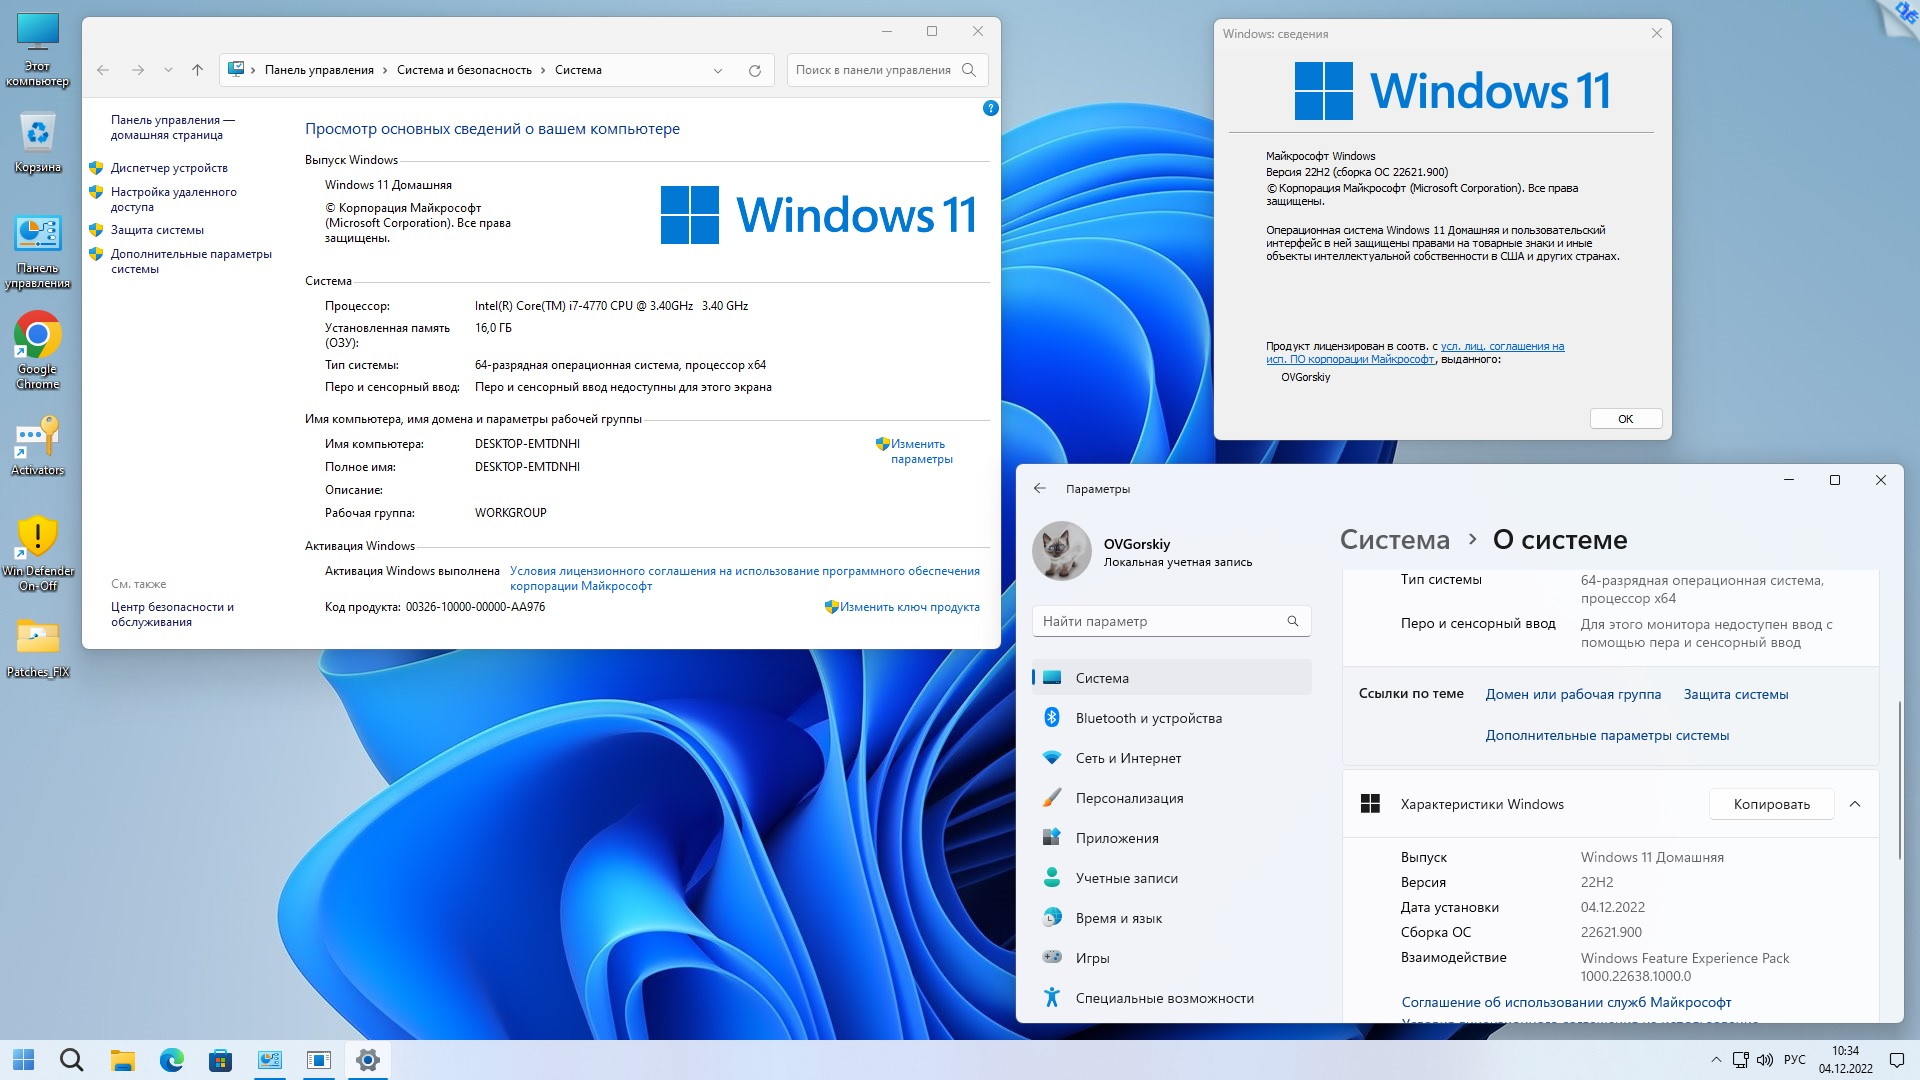Switch to Settings gear on taskbar

368,1060
